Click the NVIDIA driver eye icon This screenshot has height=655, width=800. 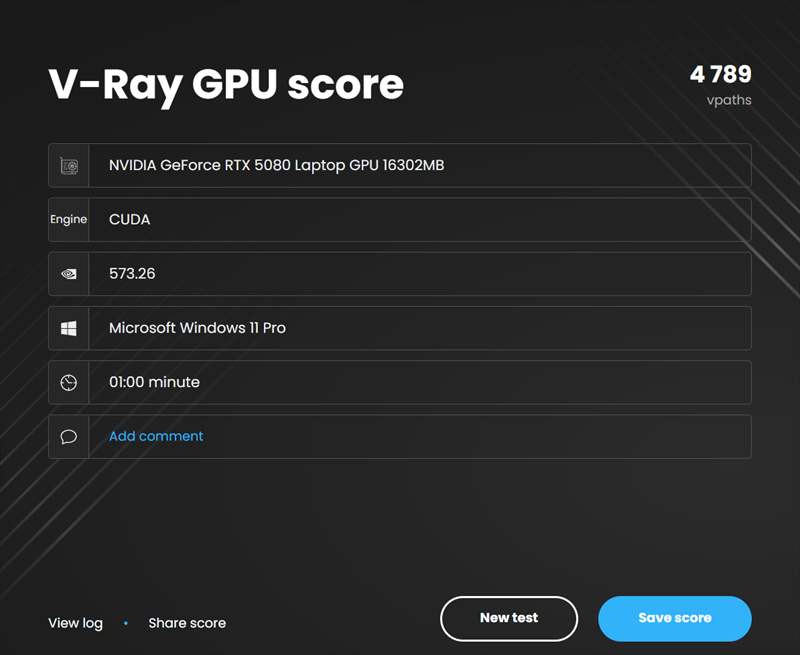point(69,273)
